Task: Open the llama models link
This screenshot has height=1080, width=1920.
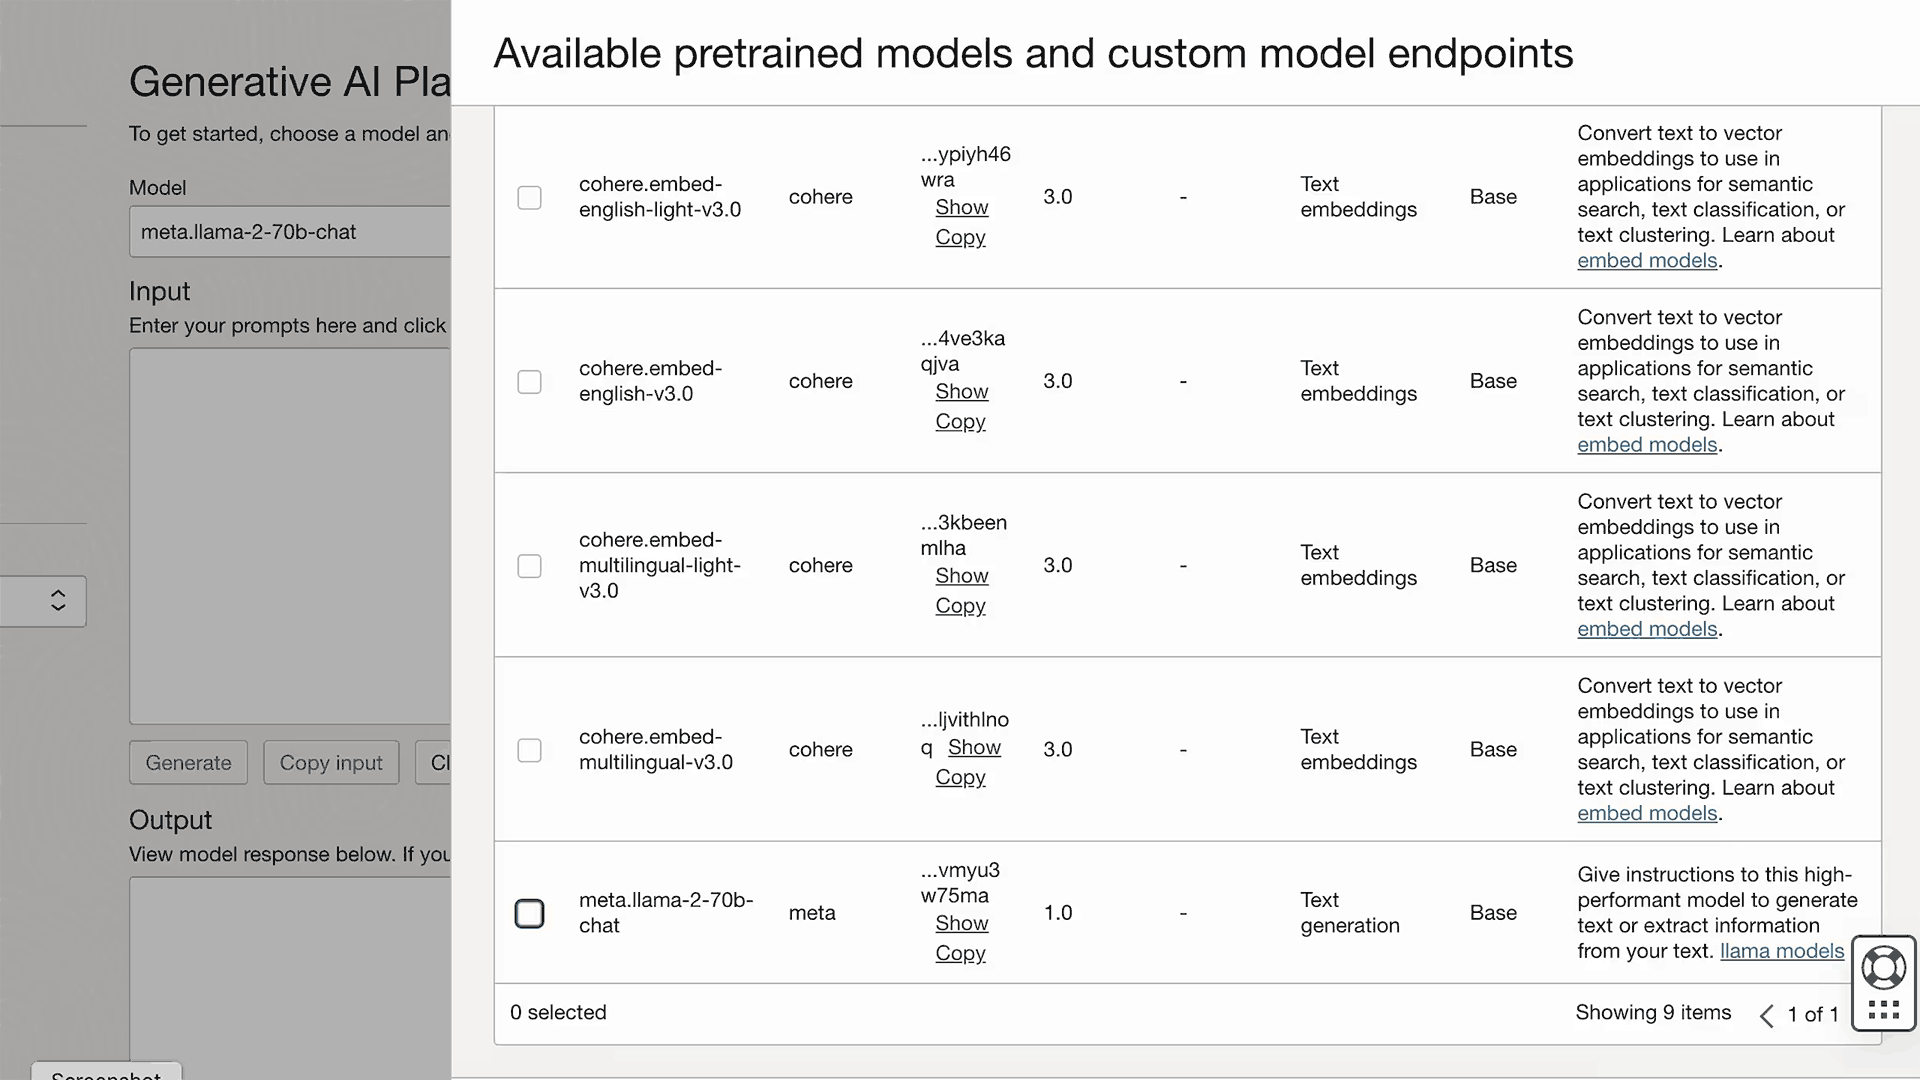Action: tap(1781, 951)
